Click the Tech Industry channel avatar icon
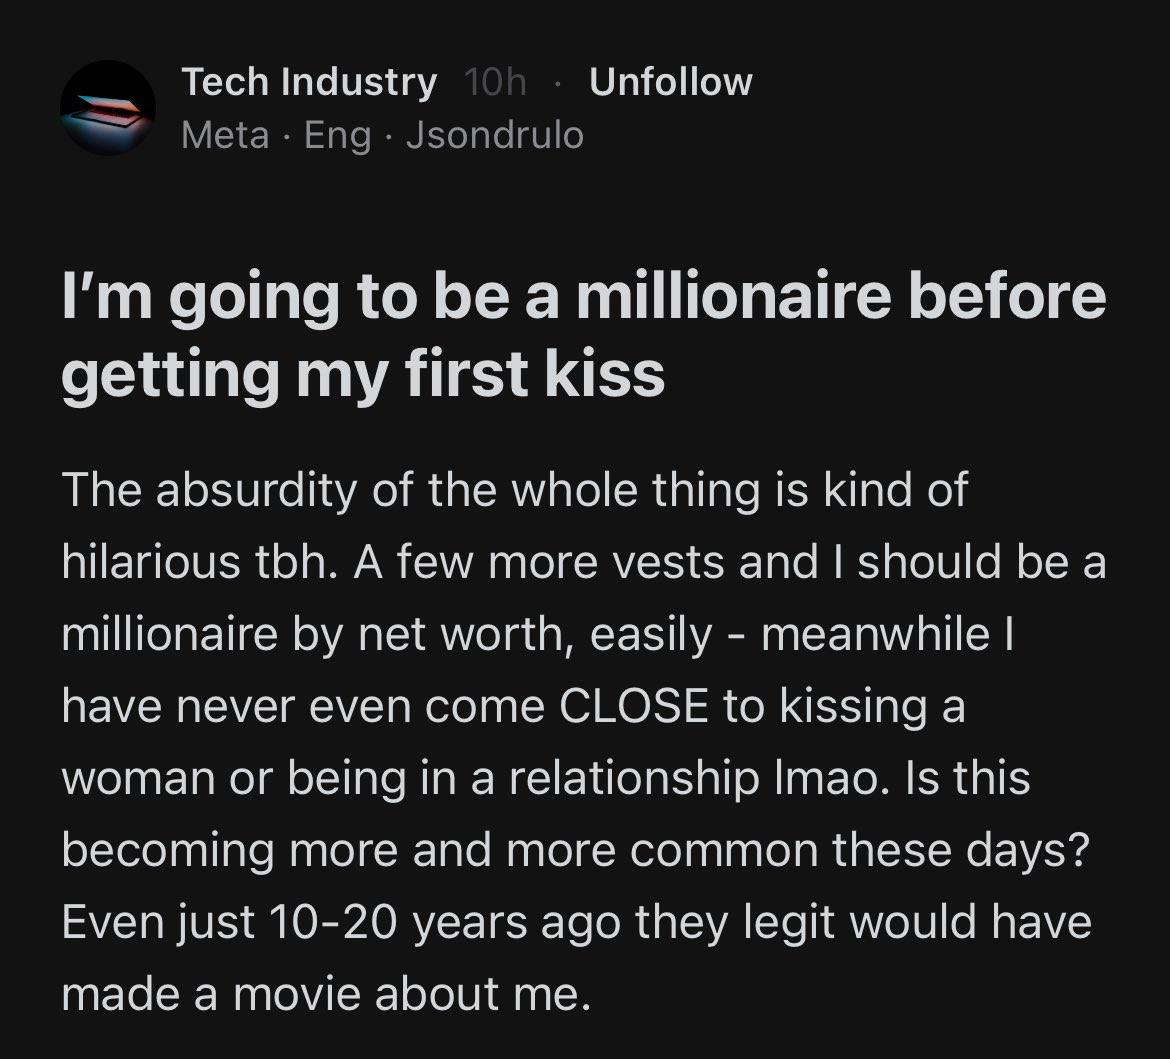 (108, 108)
